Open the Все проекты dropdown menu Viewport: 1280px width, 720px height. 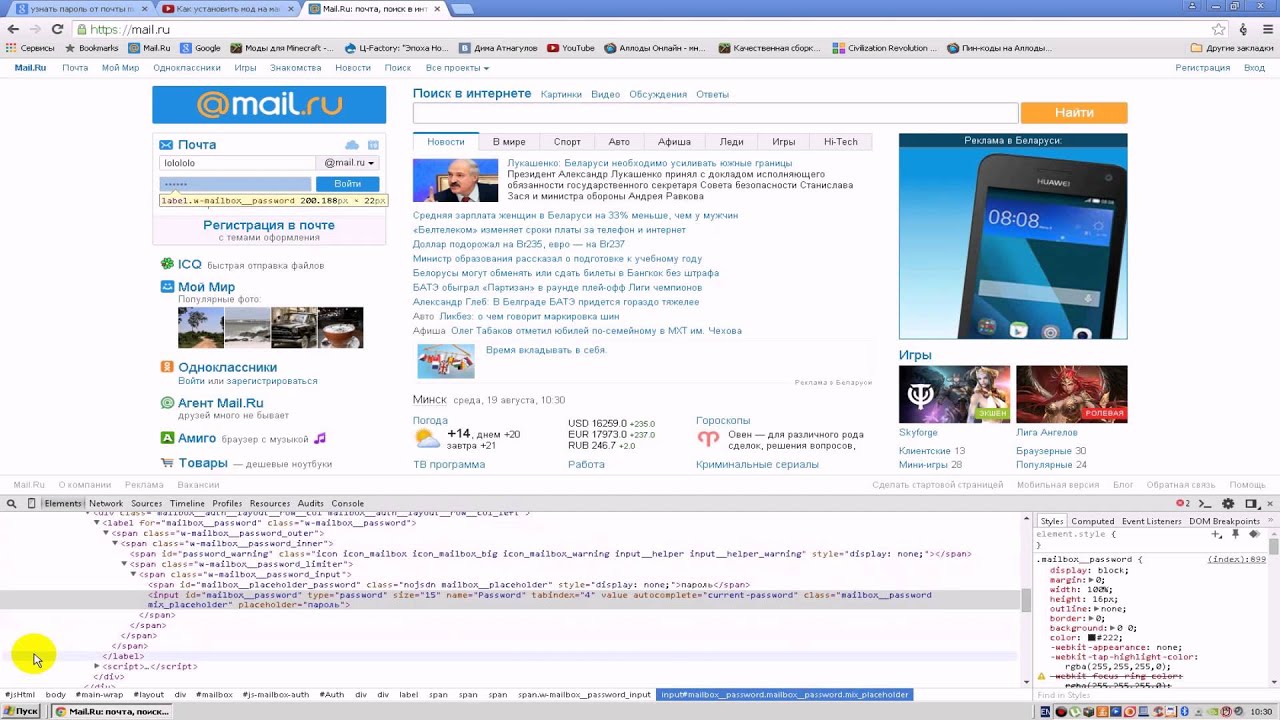[457, 68]
